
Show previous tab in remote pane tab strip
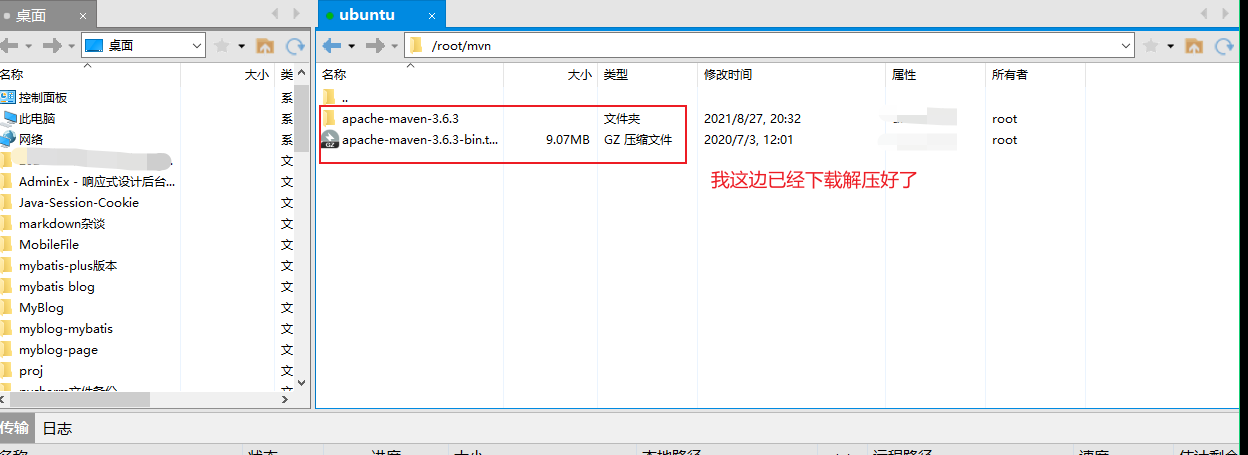[1205, 13]
